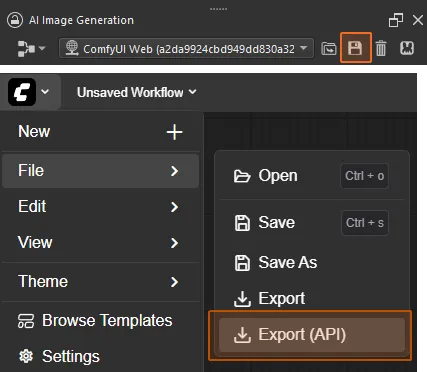Click the save floppy disk toolbar icon
Screen dimensions: 427x372
(355, 48)
